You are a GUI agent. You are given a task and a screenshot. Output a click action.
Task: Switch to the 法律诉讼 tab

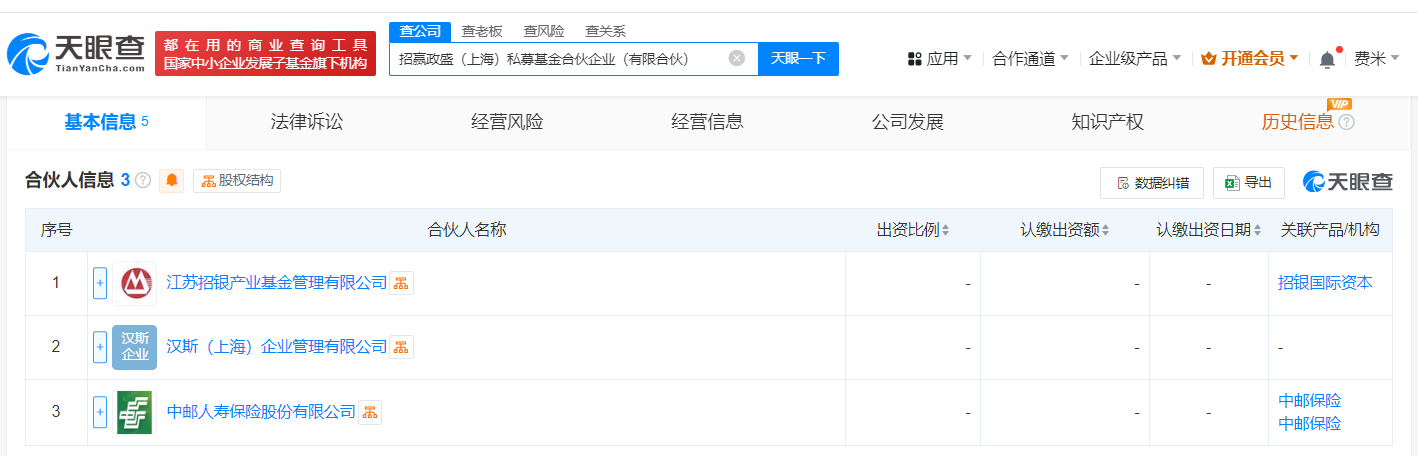coord(307,122)
